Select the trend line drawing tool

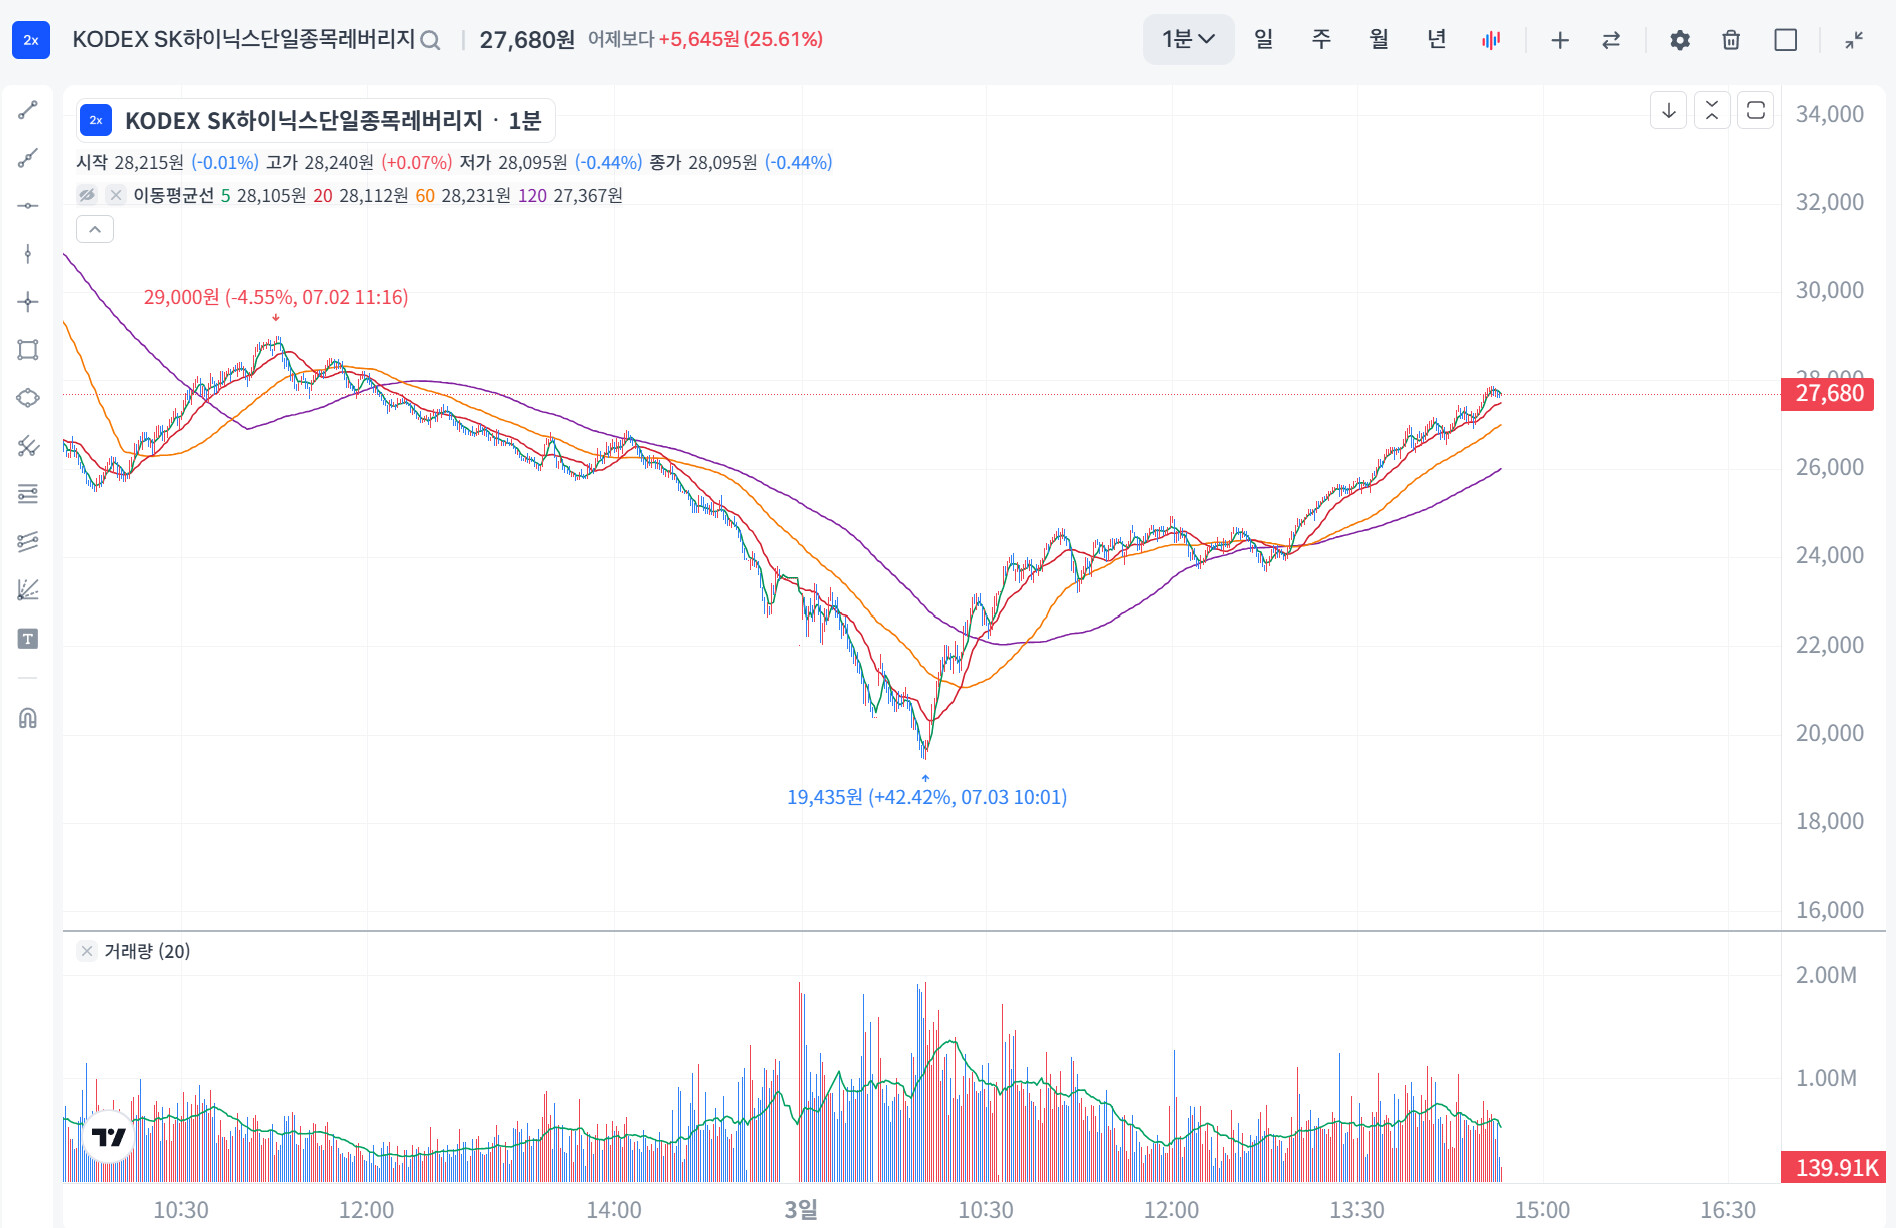28,110
